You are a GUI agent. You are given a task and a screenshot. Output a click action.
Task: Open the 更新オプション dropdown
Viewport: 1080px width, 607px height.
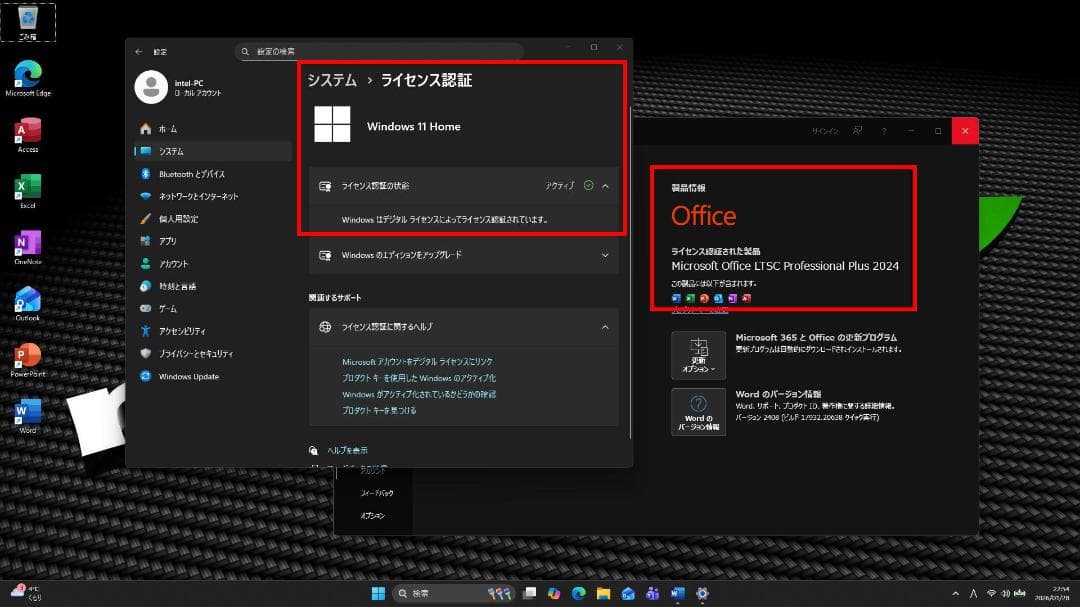click(x=698, y=355)
